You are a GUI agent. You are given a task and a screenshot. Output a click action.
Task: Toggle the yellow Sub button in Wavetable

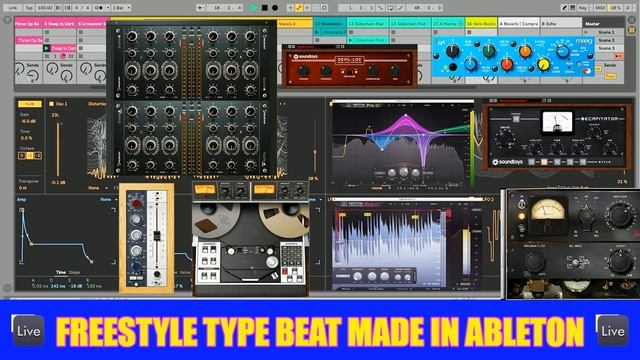click(29, 104)
